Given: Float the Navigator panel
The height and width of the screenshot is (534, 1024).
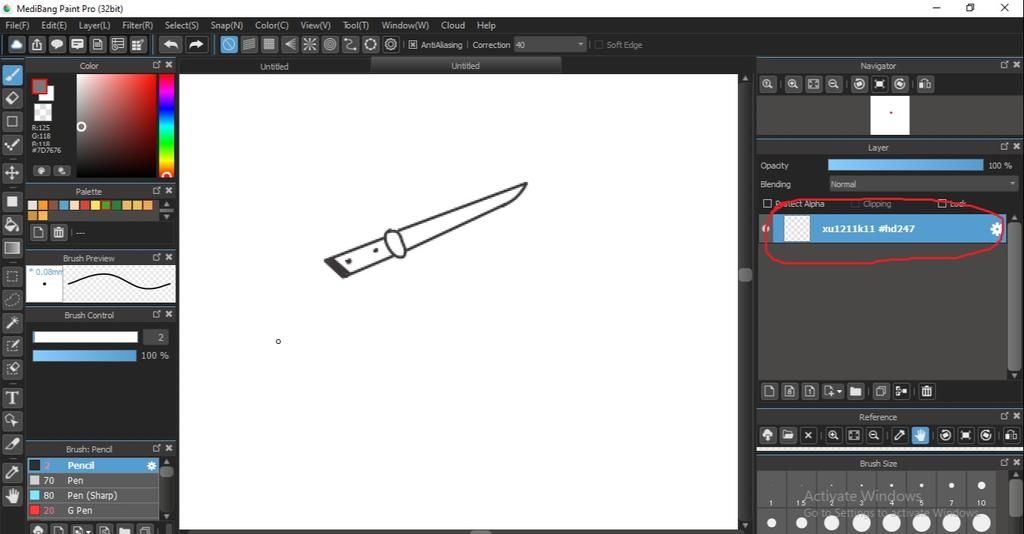Looking at the screenshot, I should [x=1004, y=65].
